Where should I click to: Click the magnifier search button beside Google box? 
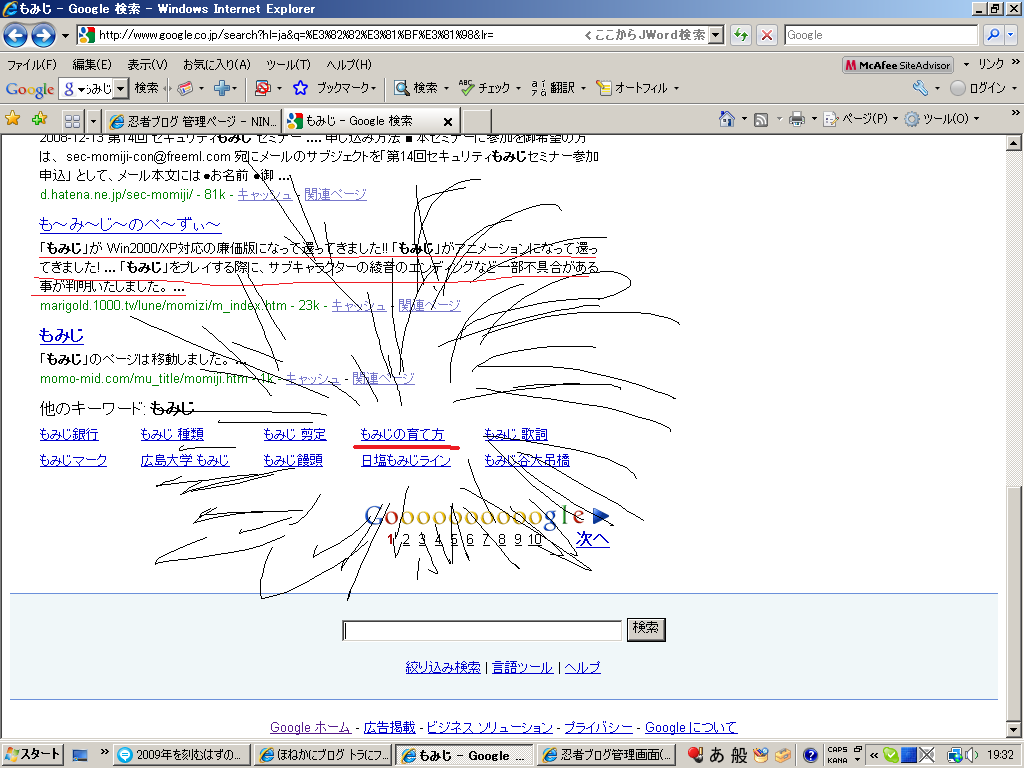pos(993,35)
